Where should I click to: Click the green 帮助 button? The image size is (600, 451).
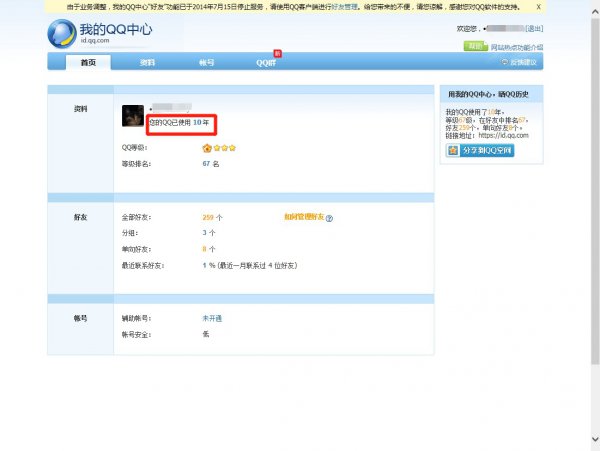(476, 46)
